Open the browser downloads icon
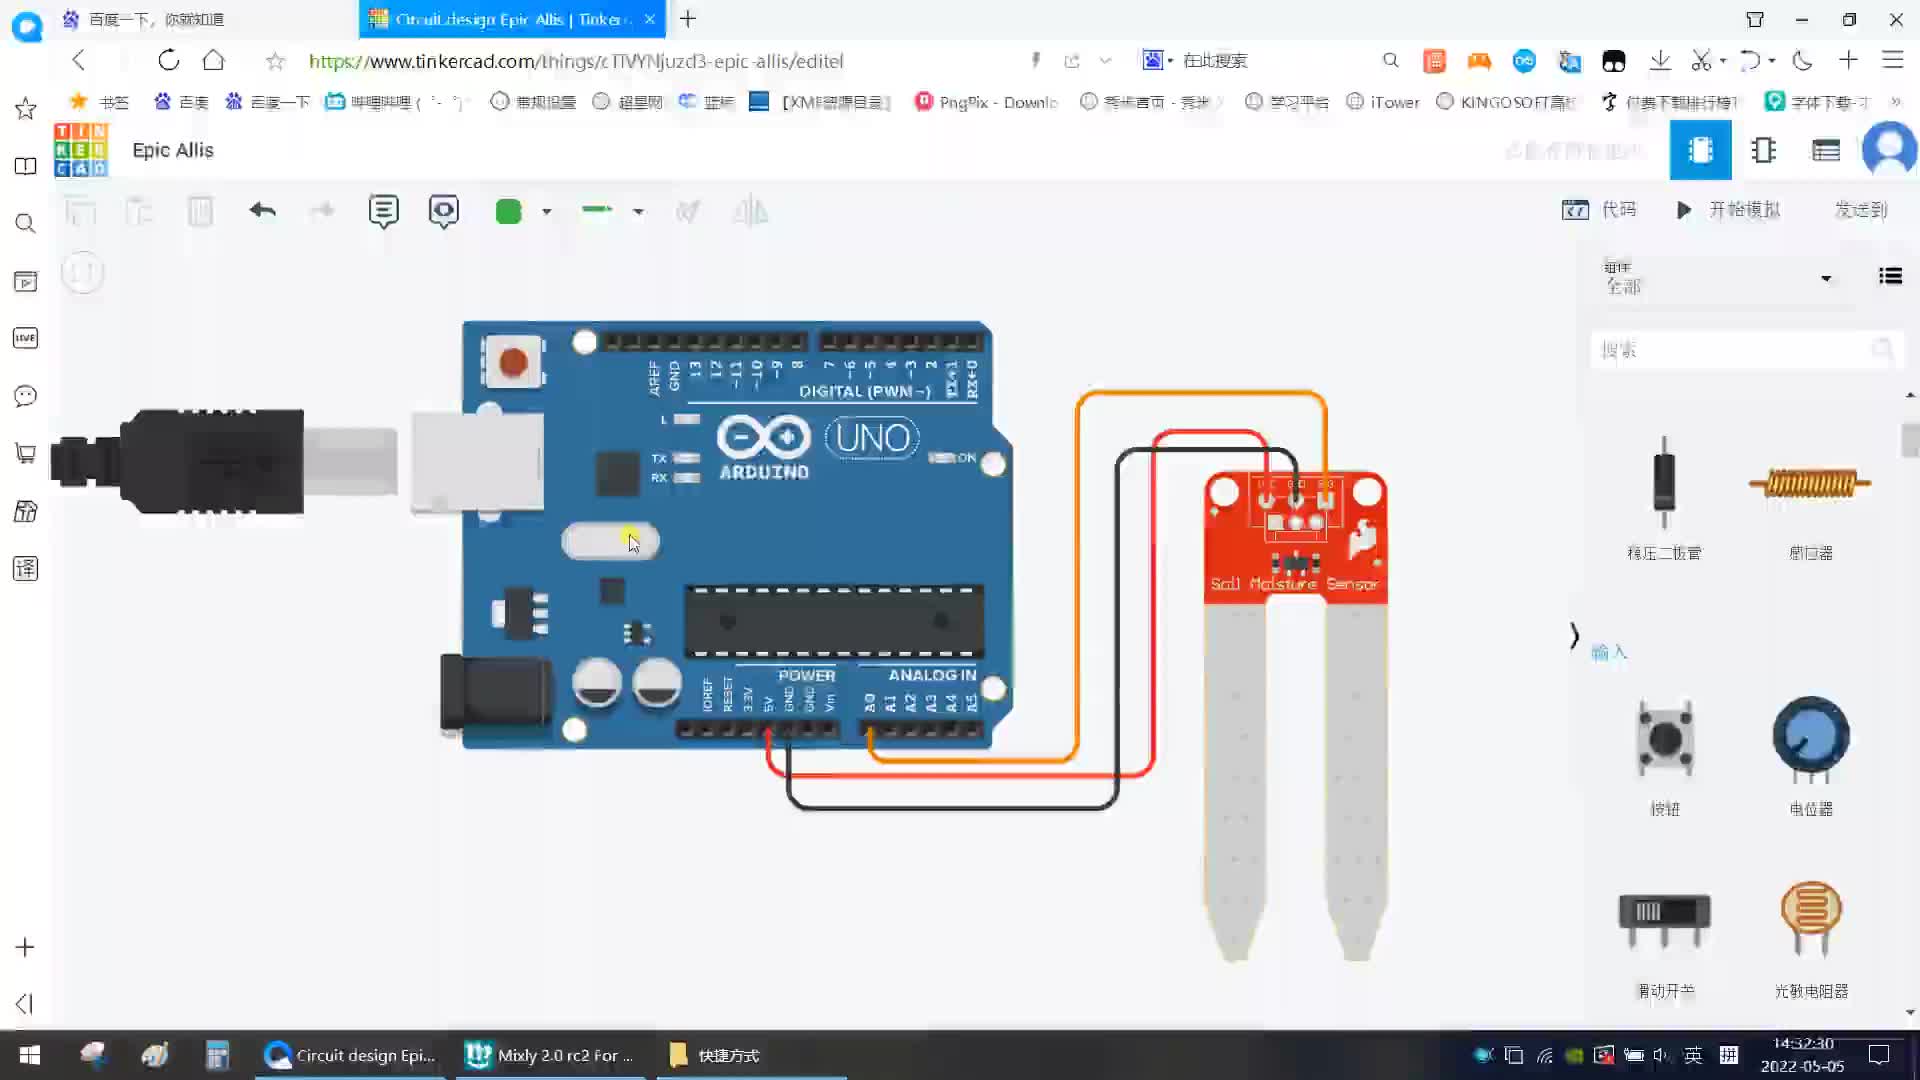The width and height of the screenshot is (1920, 1080). point(1660,60)
